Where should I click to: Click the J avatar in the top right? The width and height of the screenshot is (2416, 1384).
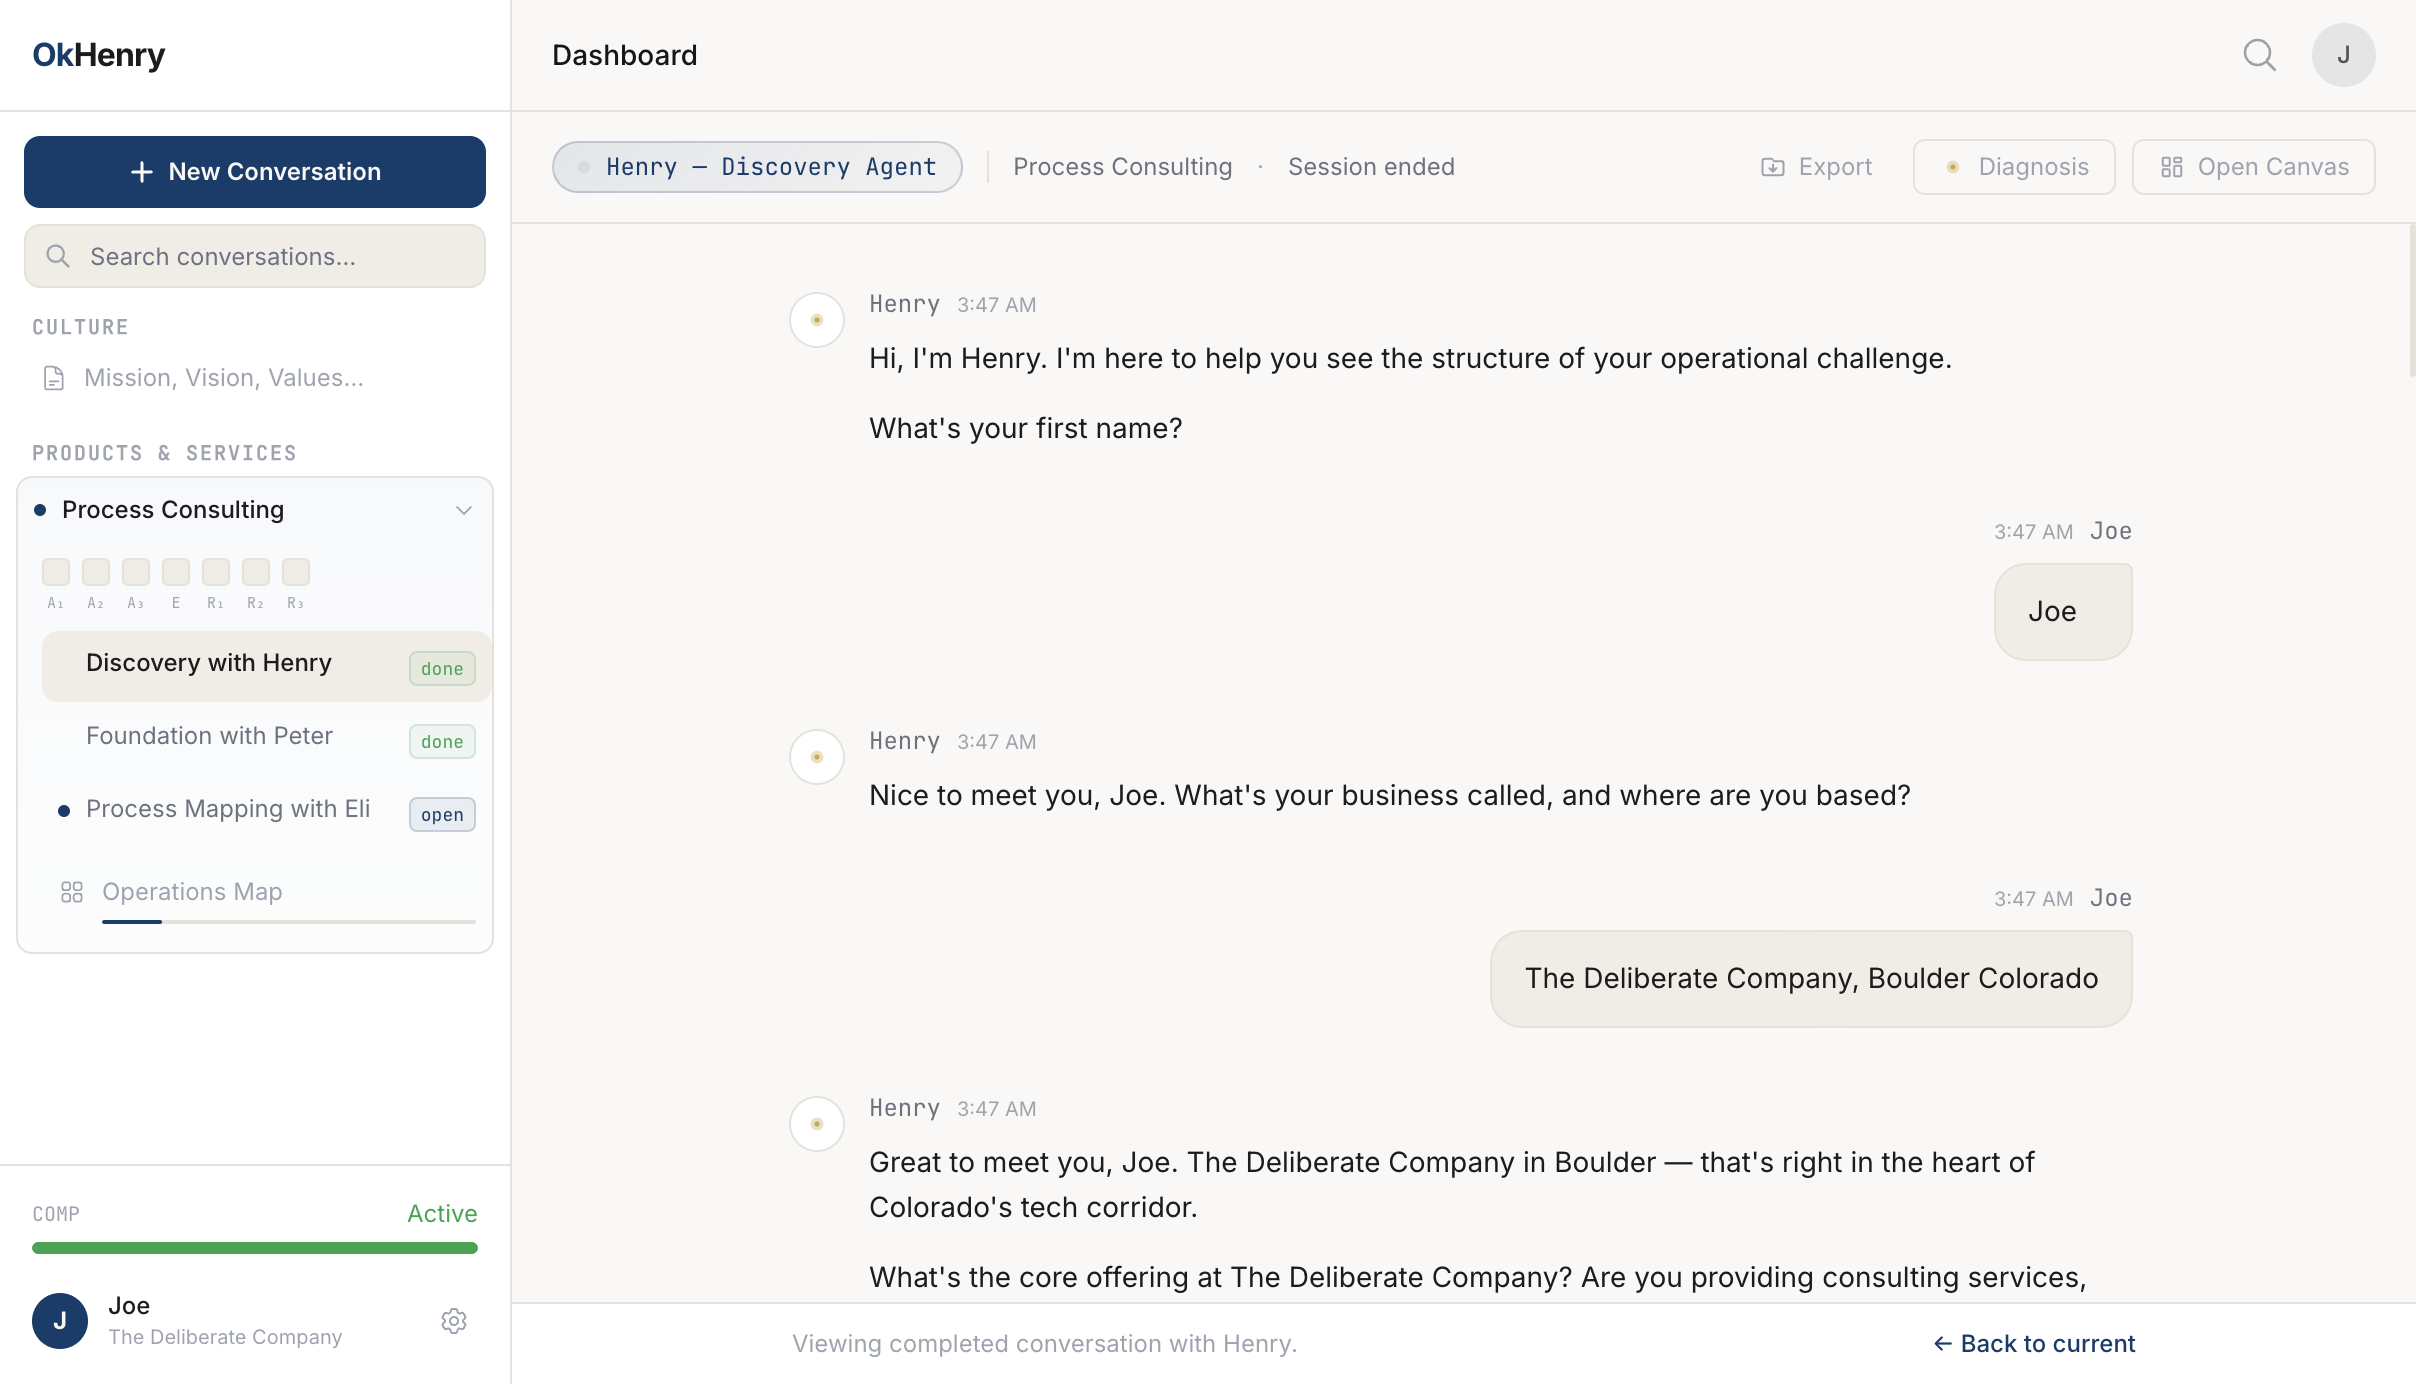2343,55
